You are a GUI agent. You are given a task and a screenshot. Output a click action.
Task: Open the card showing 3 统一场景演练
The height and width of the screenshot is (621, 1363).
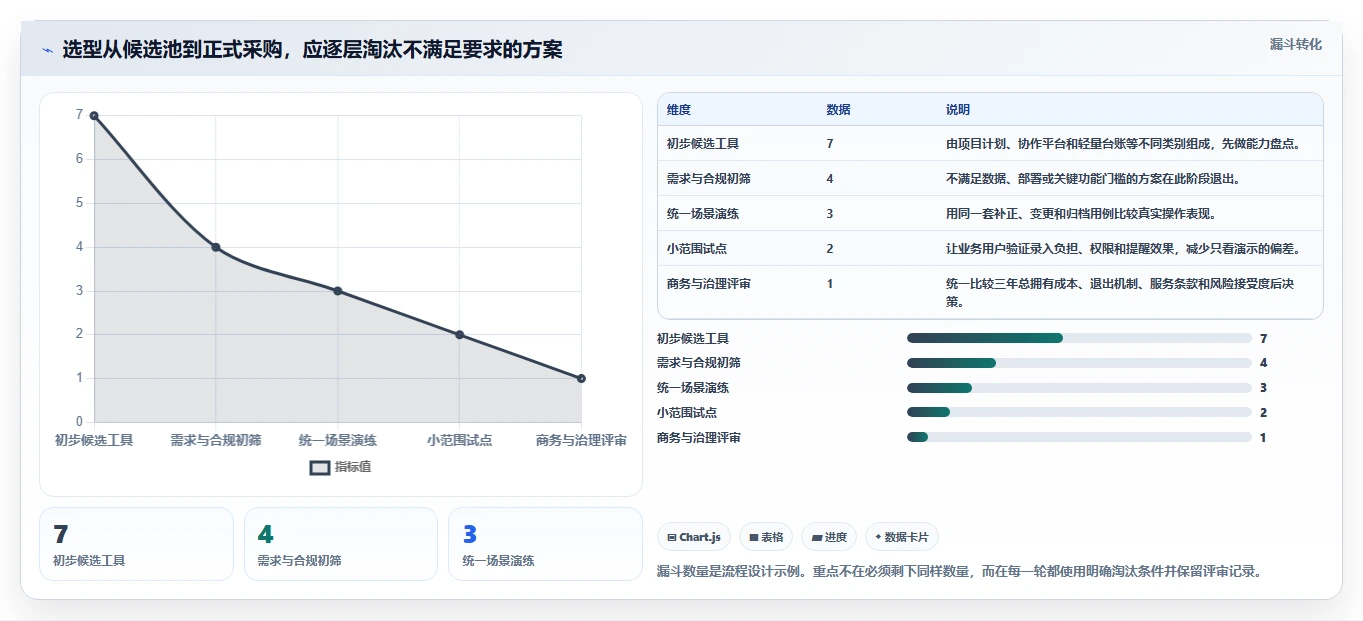(x=545, y=544)
